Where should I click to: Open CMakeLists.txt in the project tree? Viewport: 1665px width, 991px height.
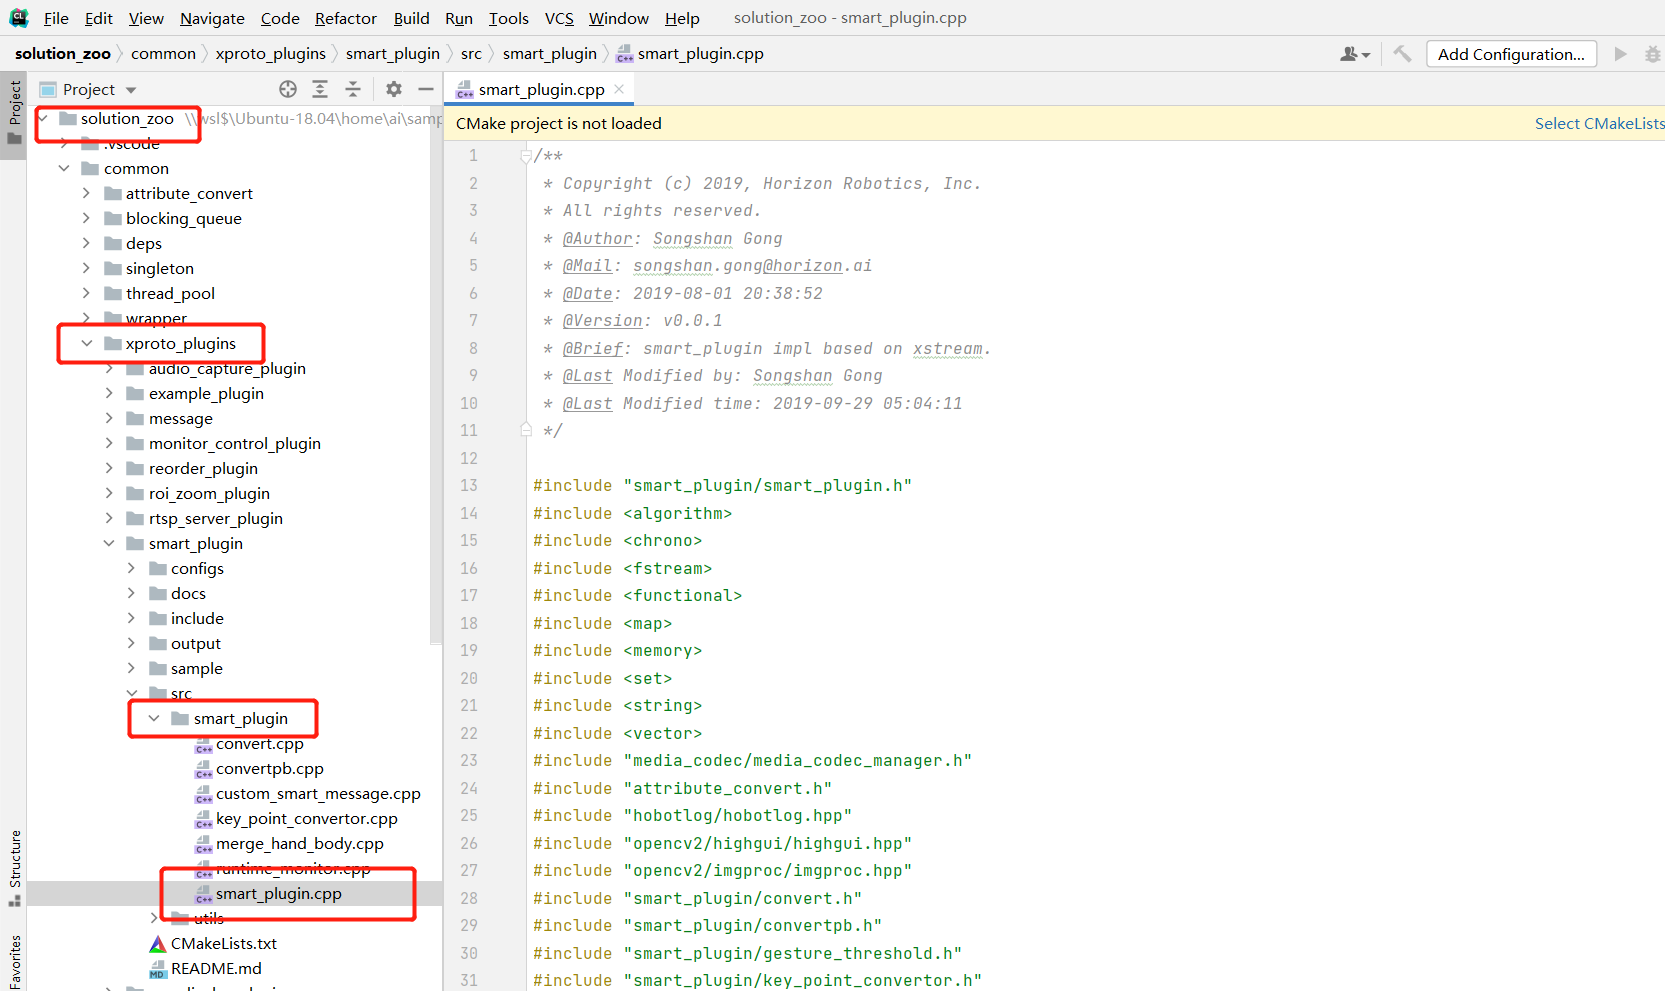click(x=223, y=943)
